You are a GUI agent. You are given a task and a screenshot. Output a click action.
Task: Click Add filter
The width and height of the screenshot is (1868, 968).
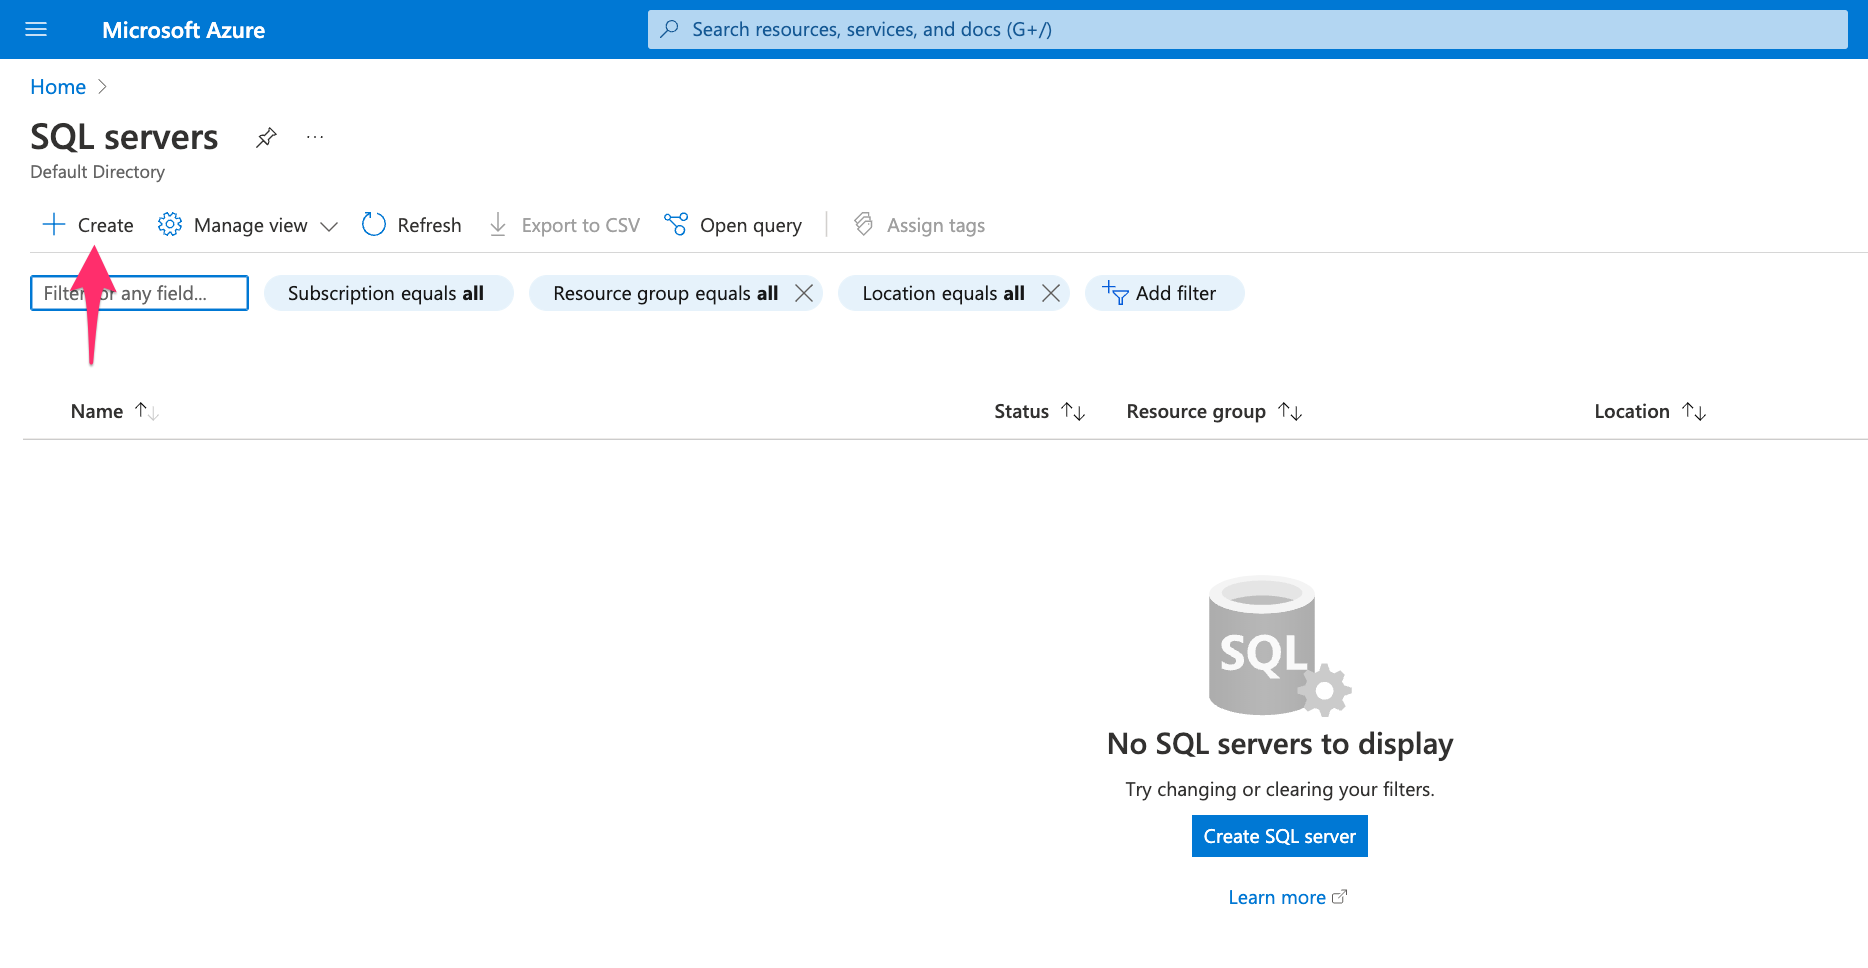1164,293
